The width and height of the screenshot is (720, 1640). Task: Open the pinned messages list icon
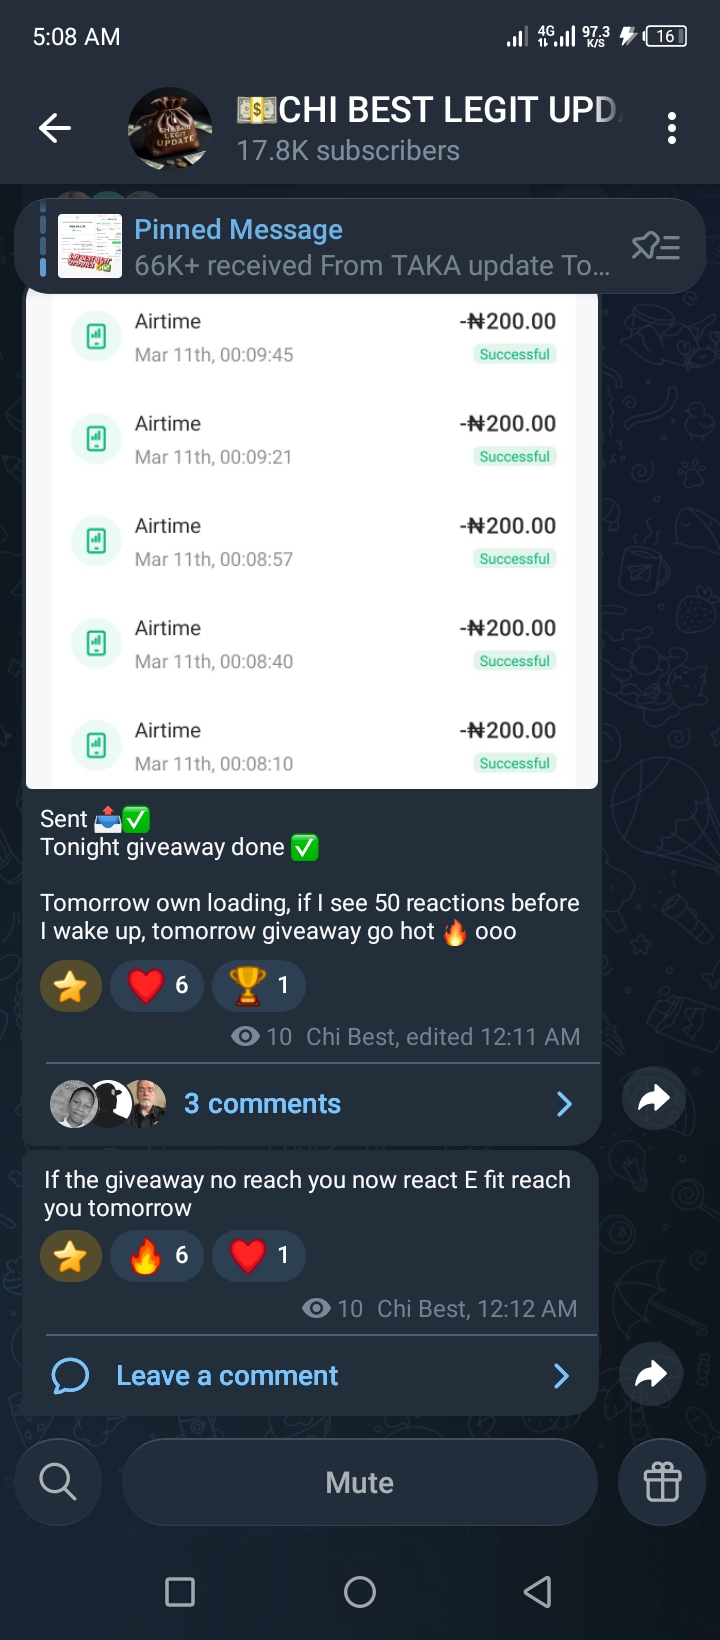click(656, 246)
